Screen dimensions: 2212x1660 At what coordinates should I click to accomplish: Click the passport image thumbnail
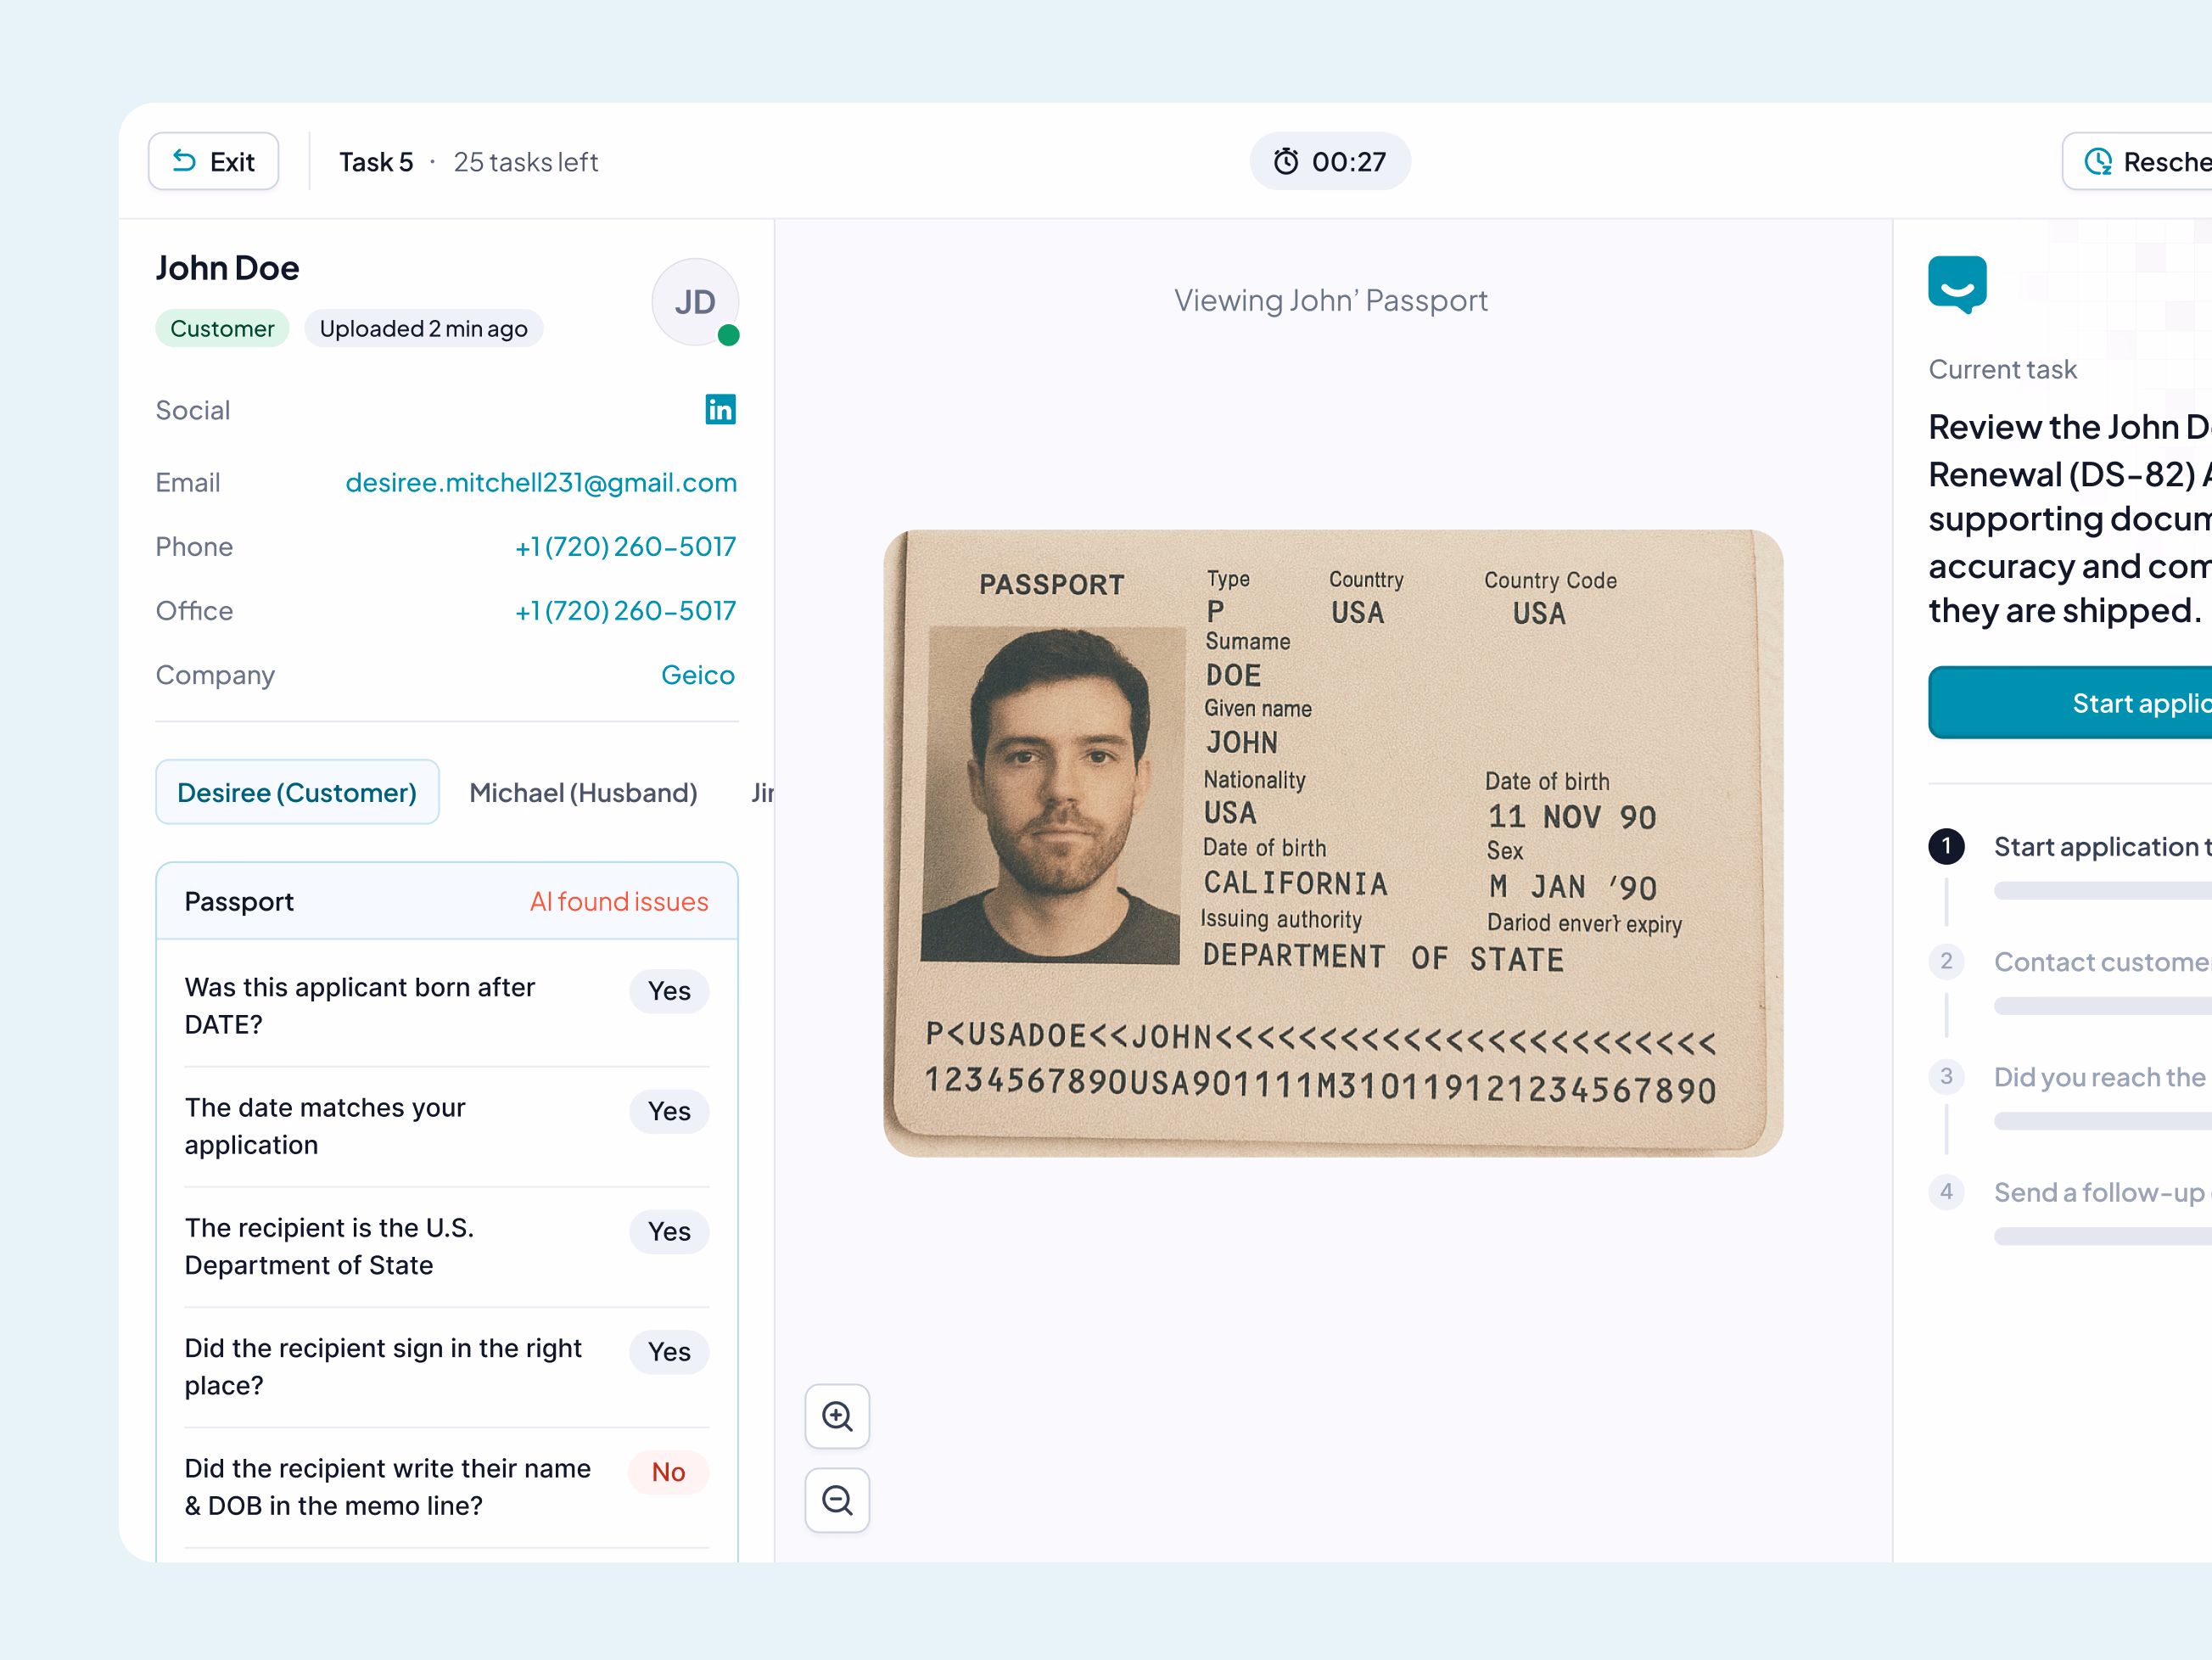pyautogui.click(x=1333, y=843)
